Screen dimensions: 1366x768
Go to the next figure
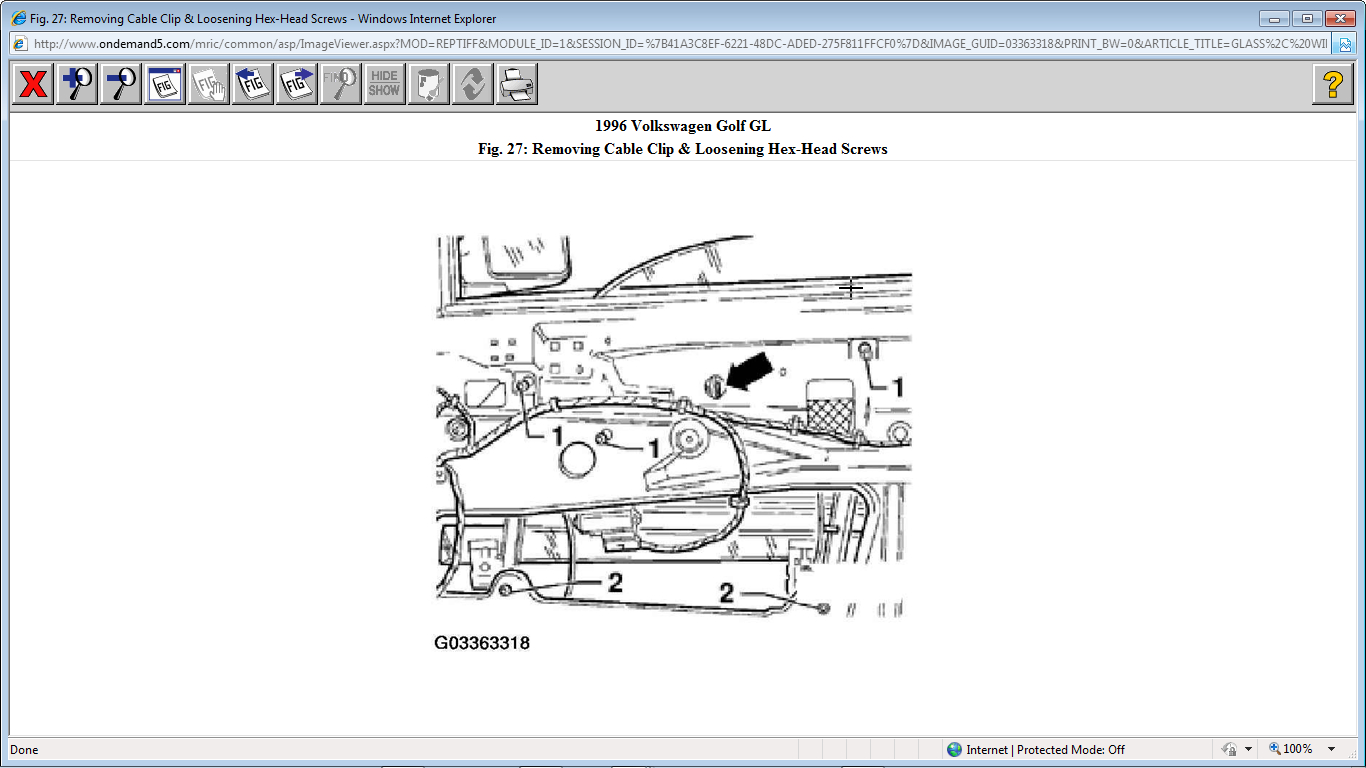point(297,84)
